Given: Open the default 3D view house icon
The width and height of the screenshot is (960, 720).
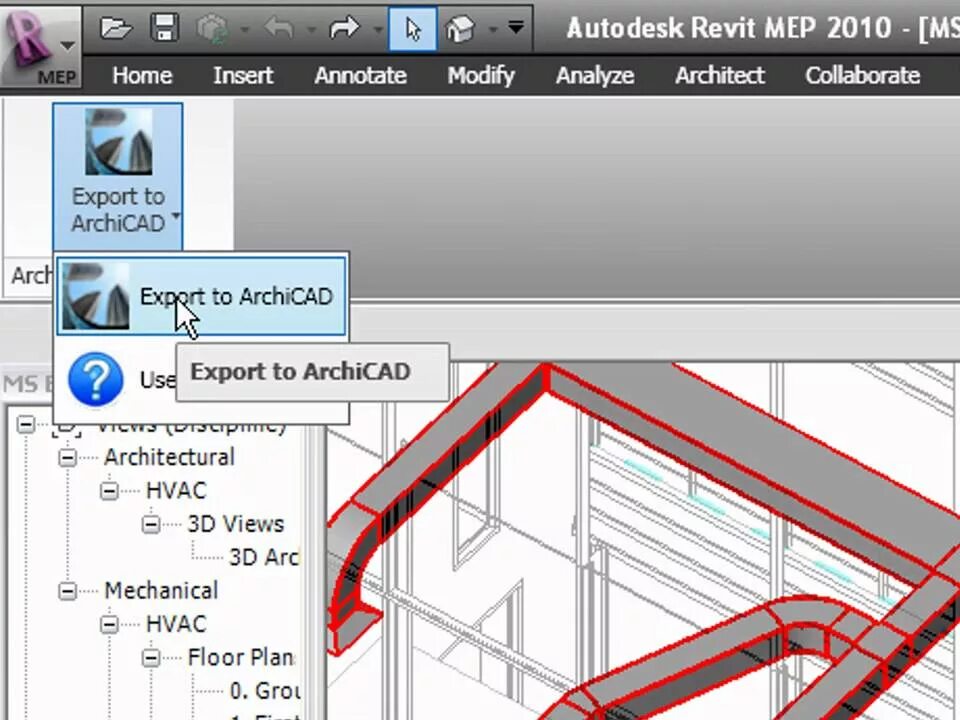Looking at the screenshot, I should (x=460, y=29).
